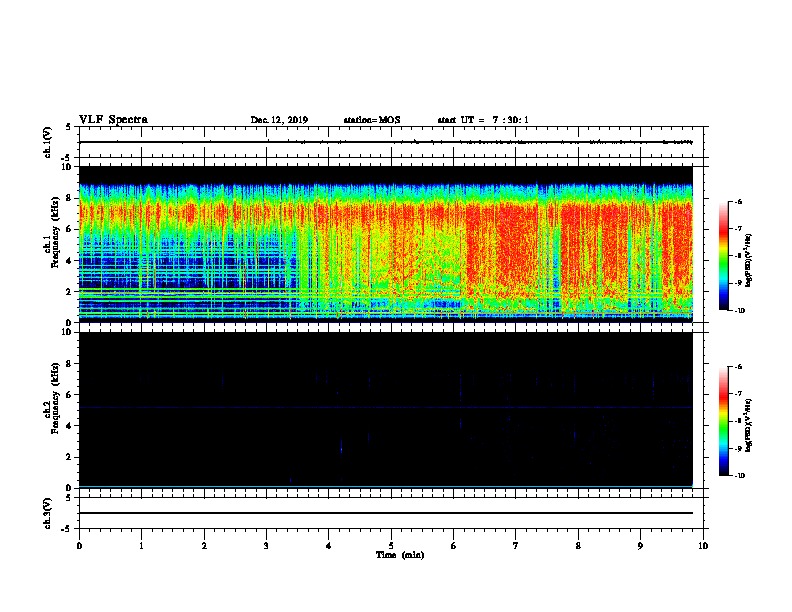Screen dimensions: 792x612
Task: Click the ch.1 spectrogram color bar
Action: pos(723,256)
